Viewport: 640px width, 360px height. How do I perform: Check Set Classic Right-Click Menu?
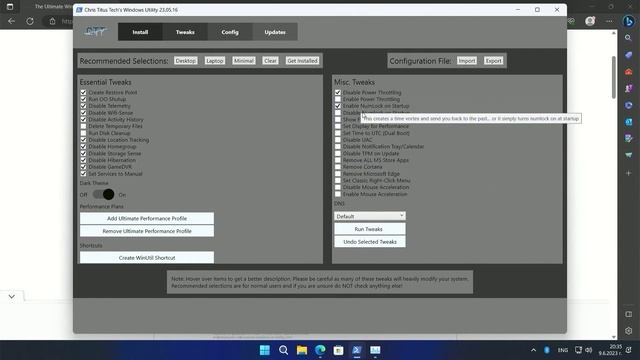tap(338, 180)
